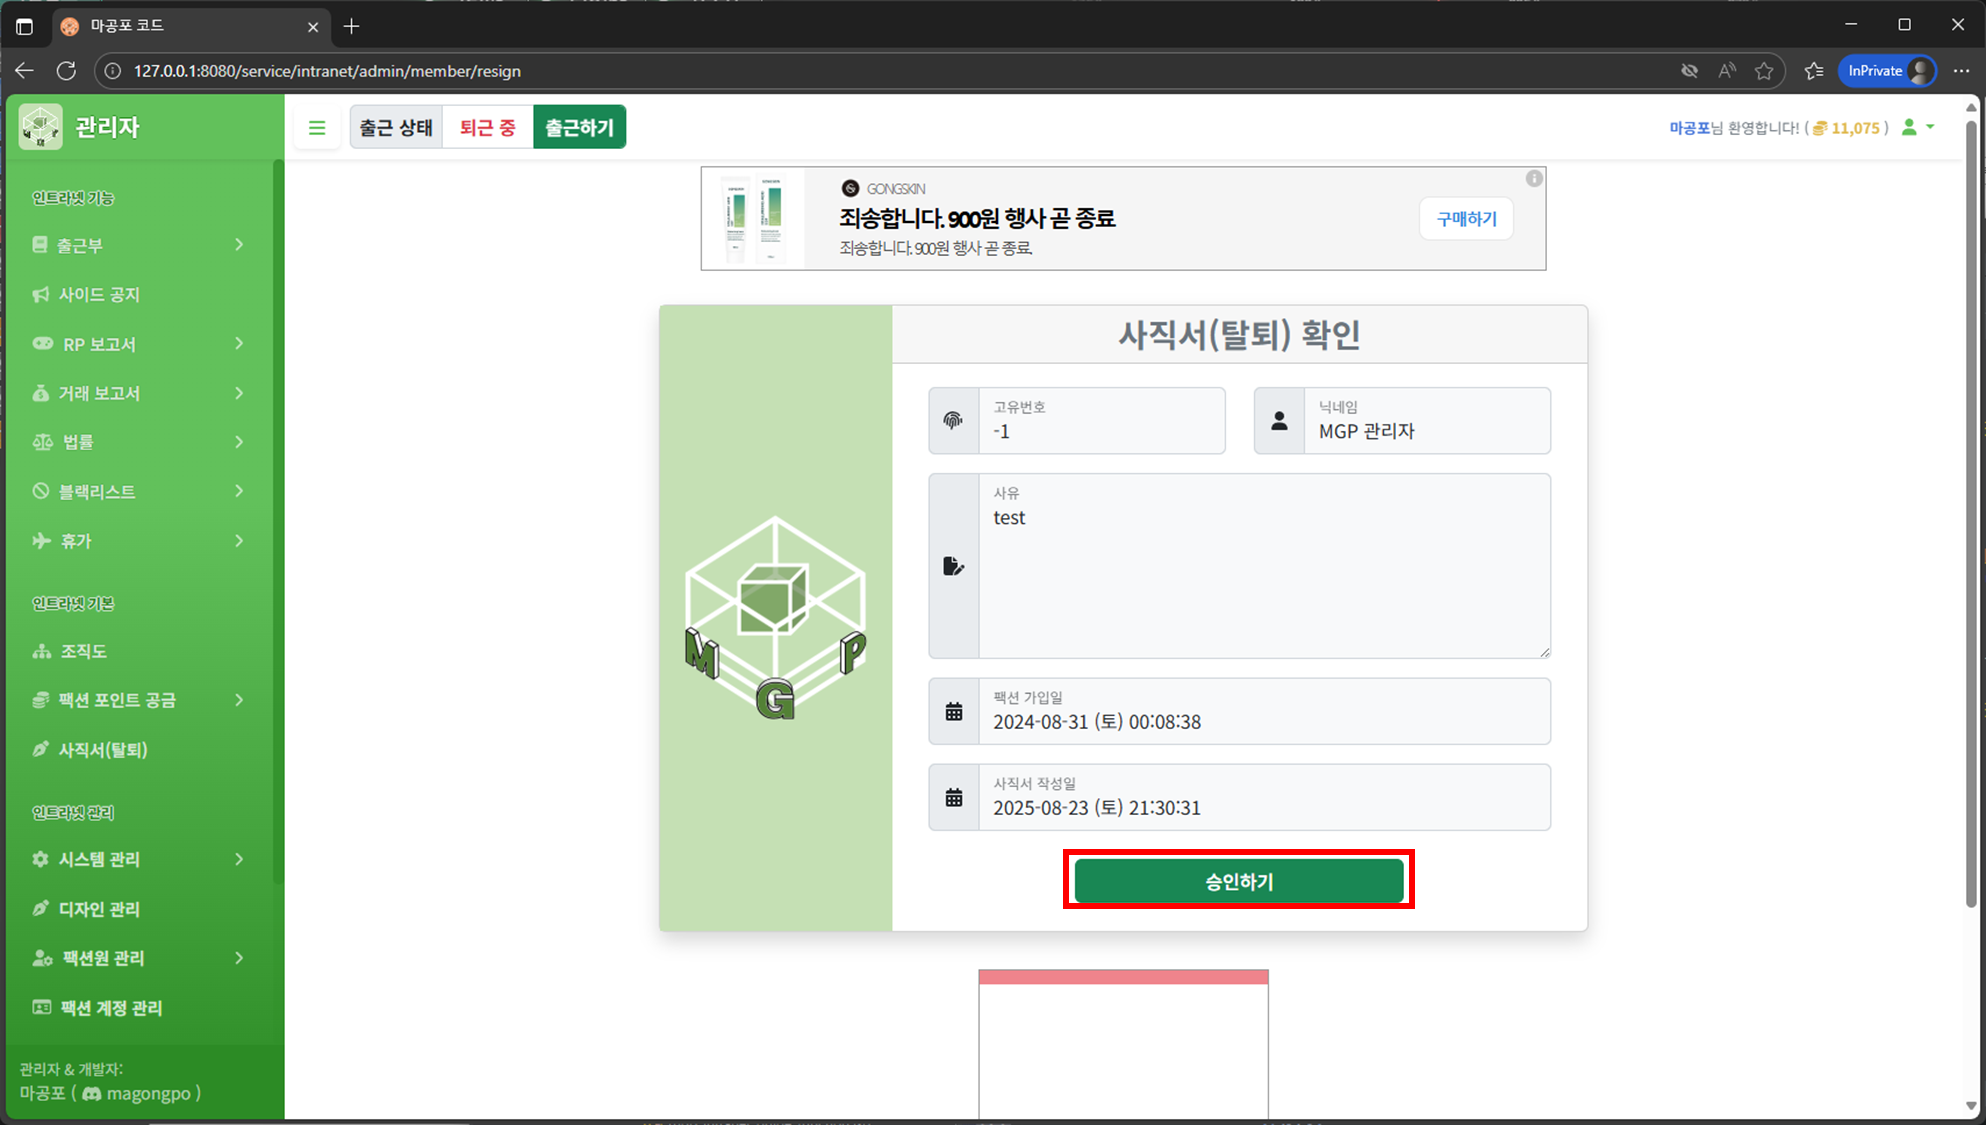Screen dimensions: 1986x1125
Task: Expand the 출근부 submenu chevron
Action: [239, 245]
